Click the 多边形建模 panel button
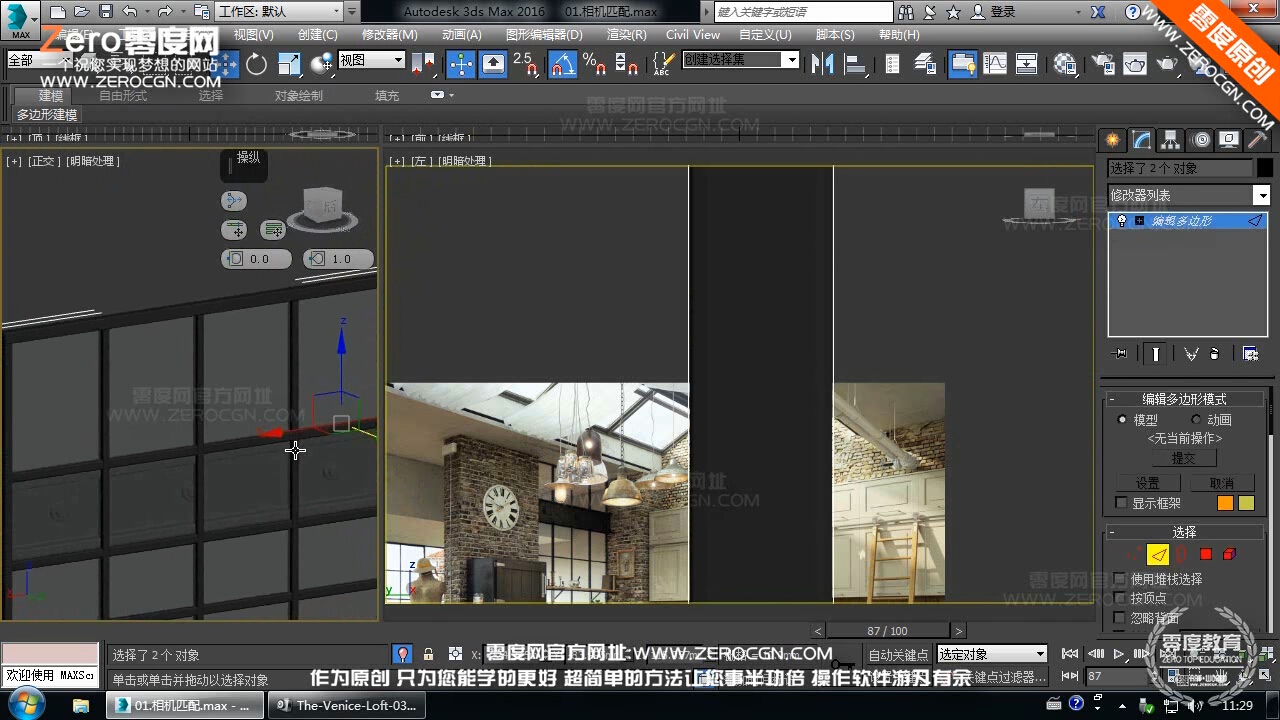 [47, 115]
